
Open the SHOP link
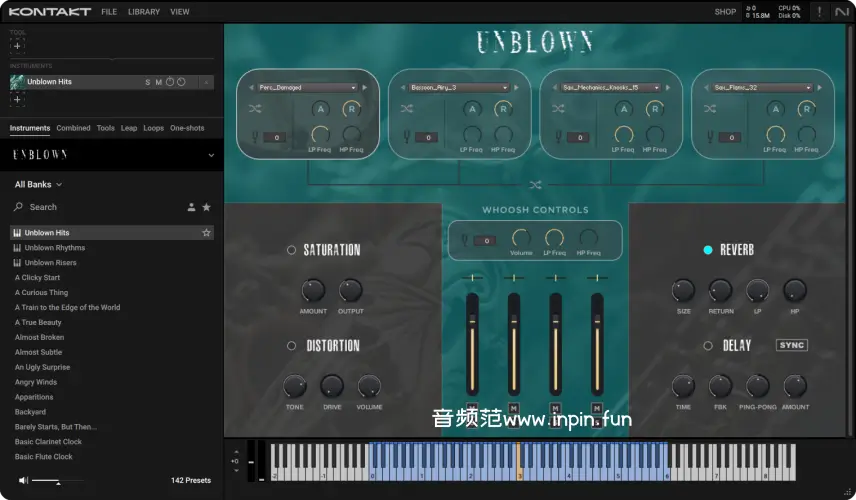[x=725, y=11]
